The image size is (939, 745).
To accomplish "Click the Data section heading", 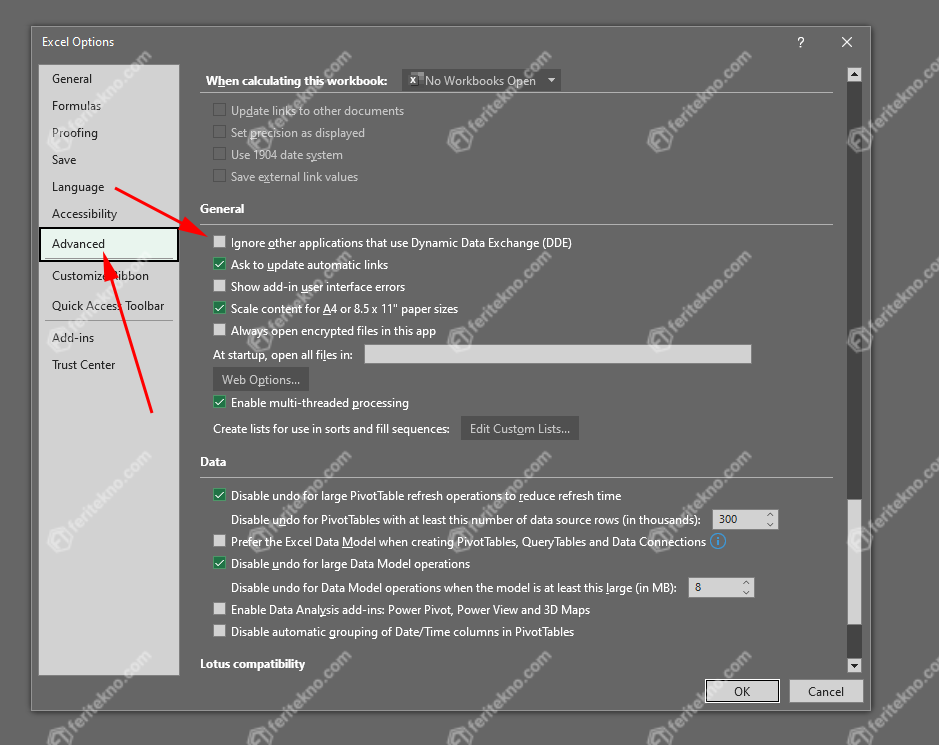I will 213,462.
